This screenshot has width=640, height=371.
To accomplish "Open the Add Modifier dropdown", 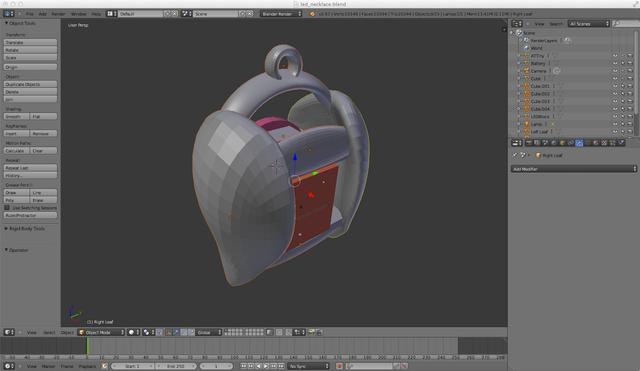I will pos(573,169).
